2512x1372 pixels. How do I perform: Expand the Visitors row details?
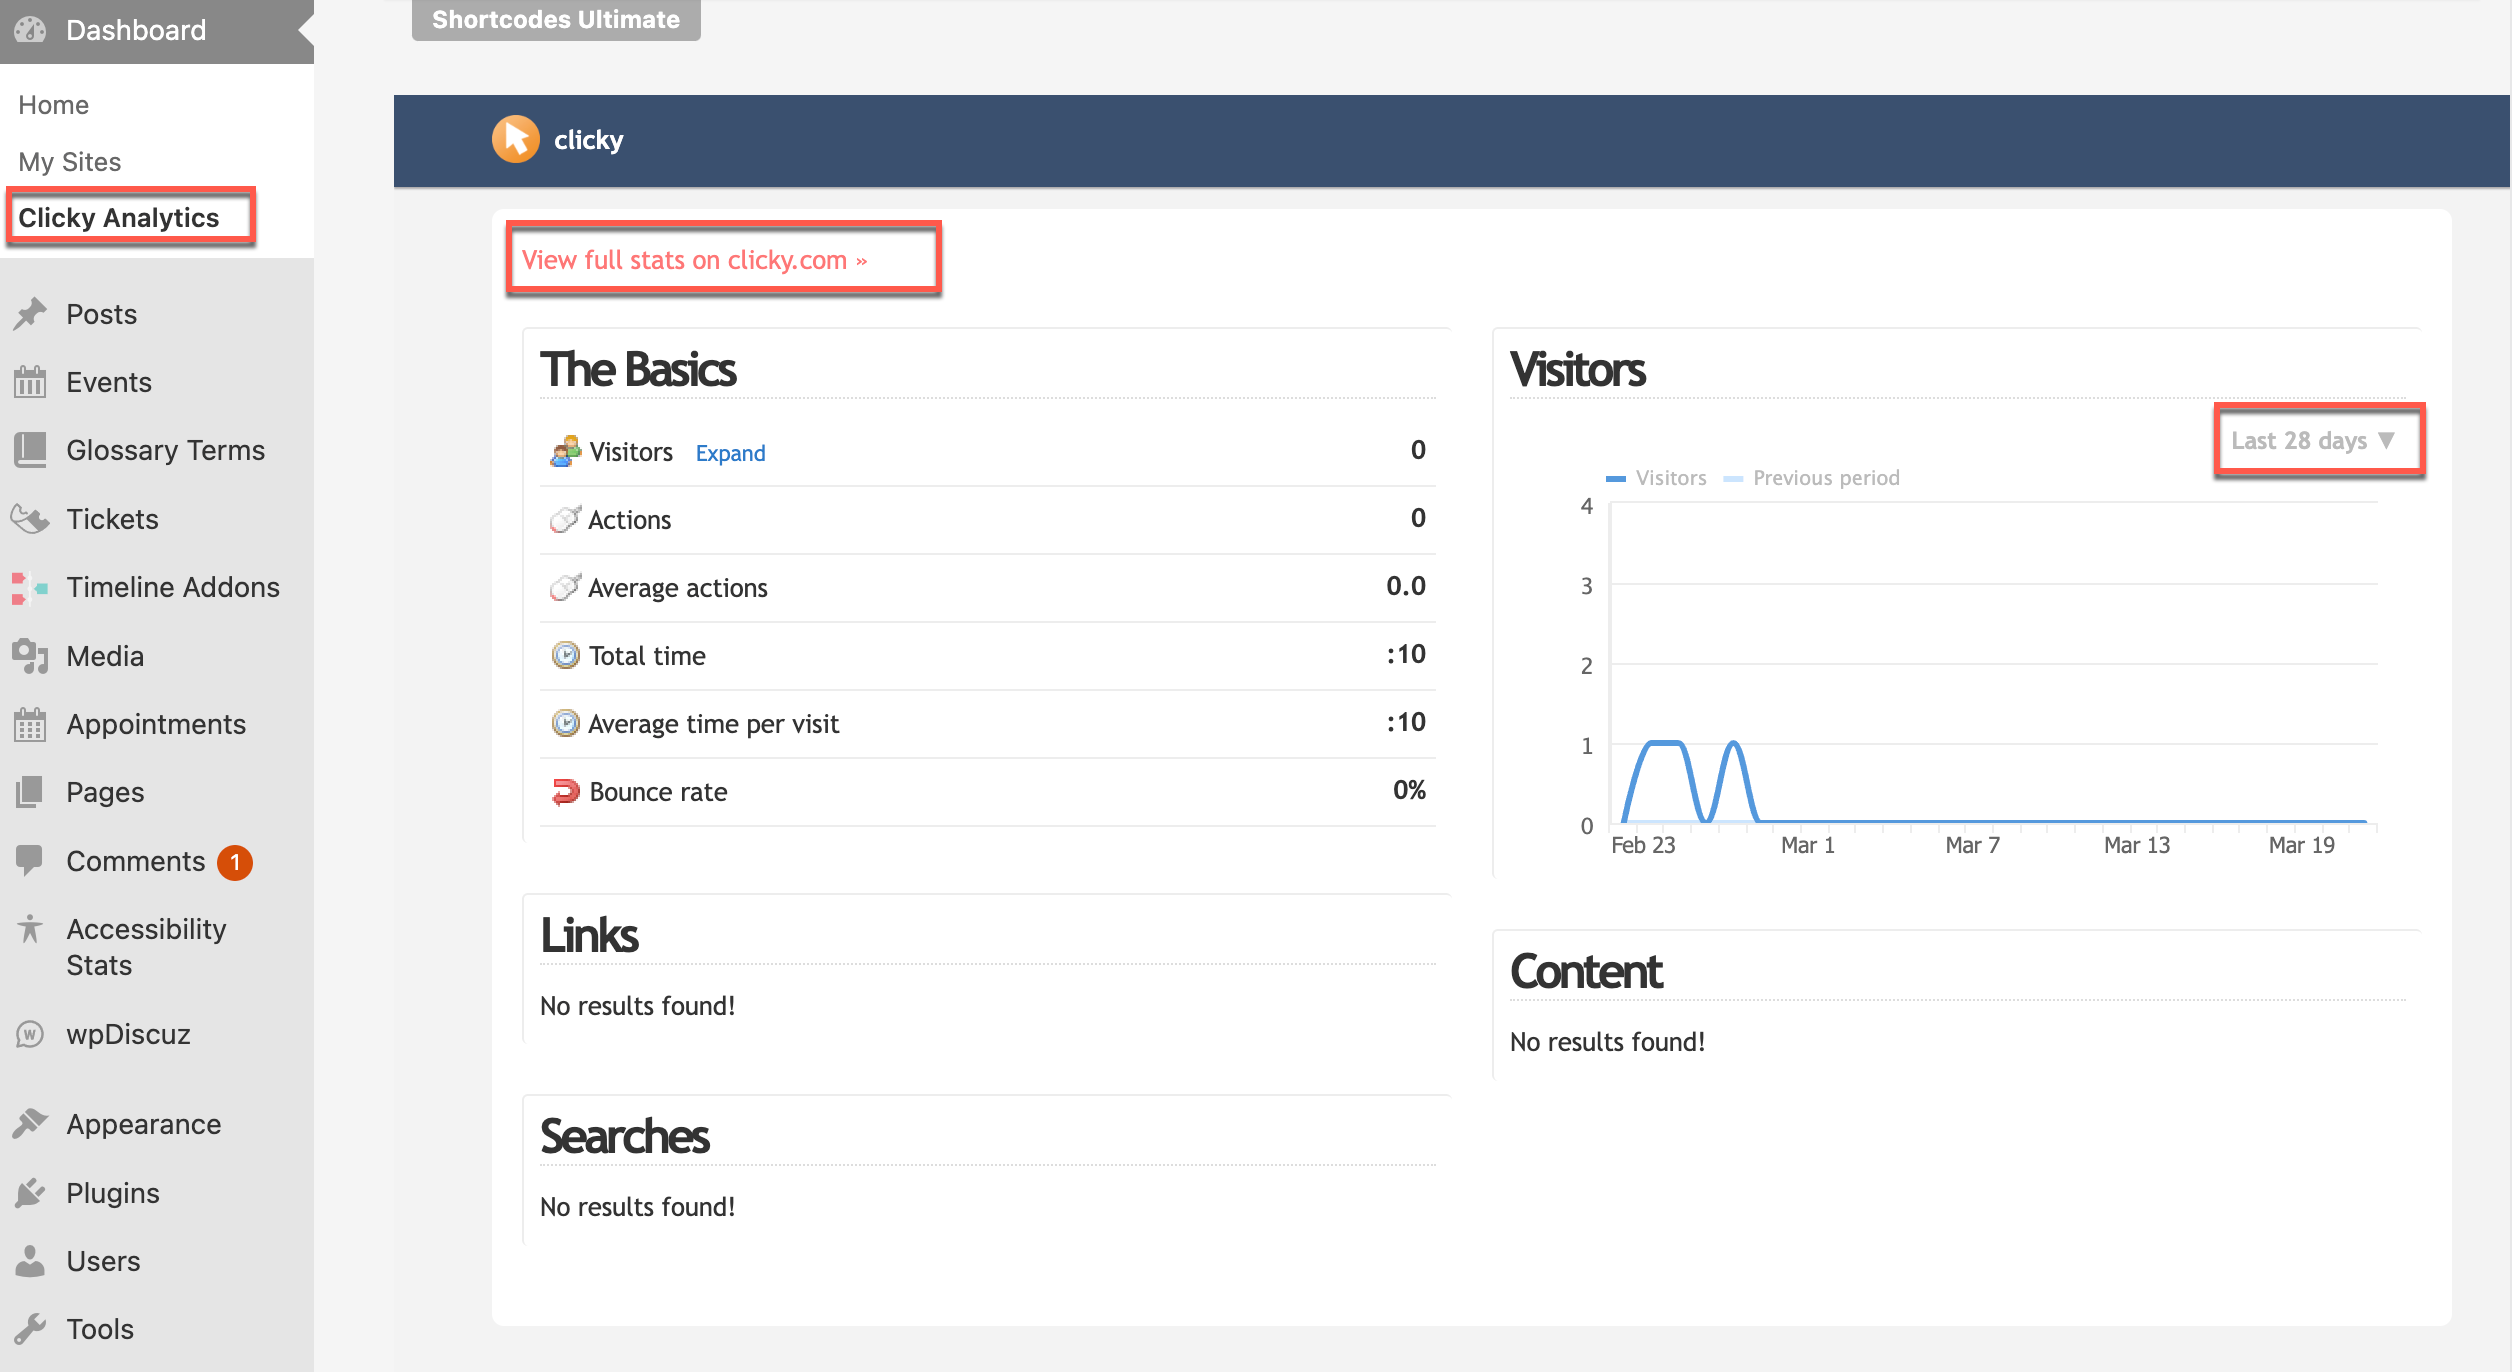[x=730, y=453]
